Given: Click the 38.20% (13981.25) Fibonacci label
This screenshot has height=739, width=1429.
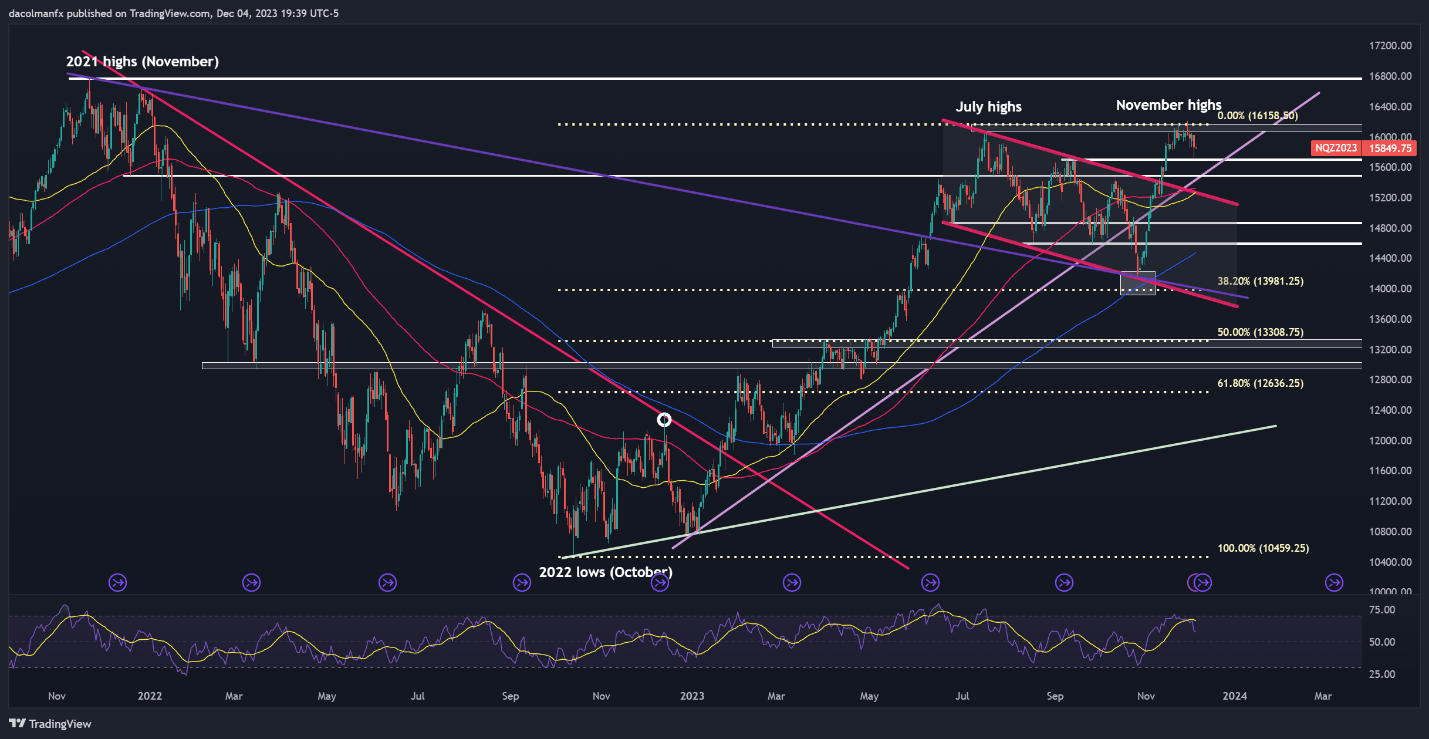Looking at the screenshot, I should 1261,282.
